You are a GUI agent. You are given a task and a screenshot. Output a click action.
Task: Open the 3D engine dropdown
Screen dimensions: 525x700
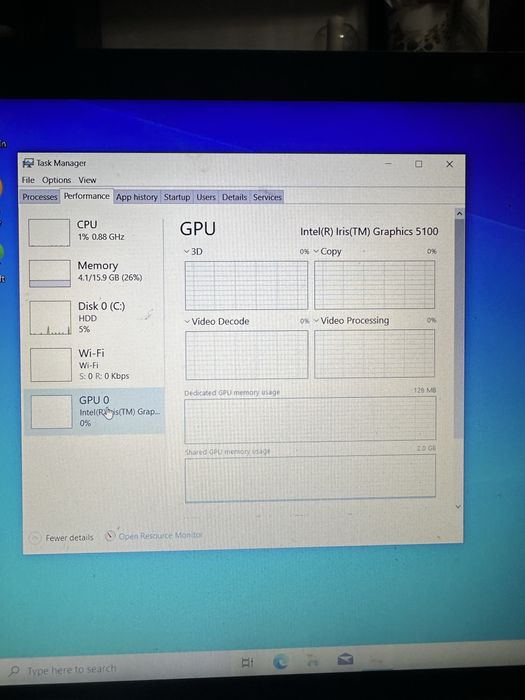click(193, 251)
